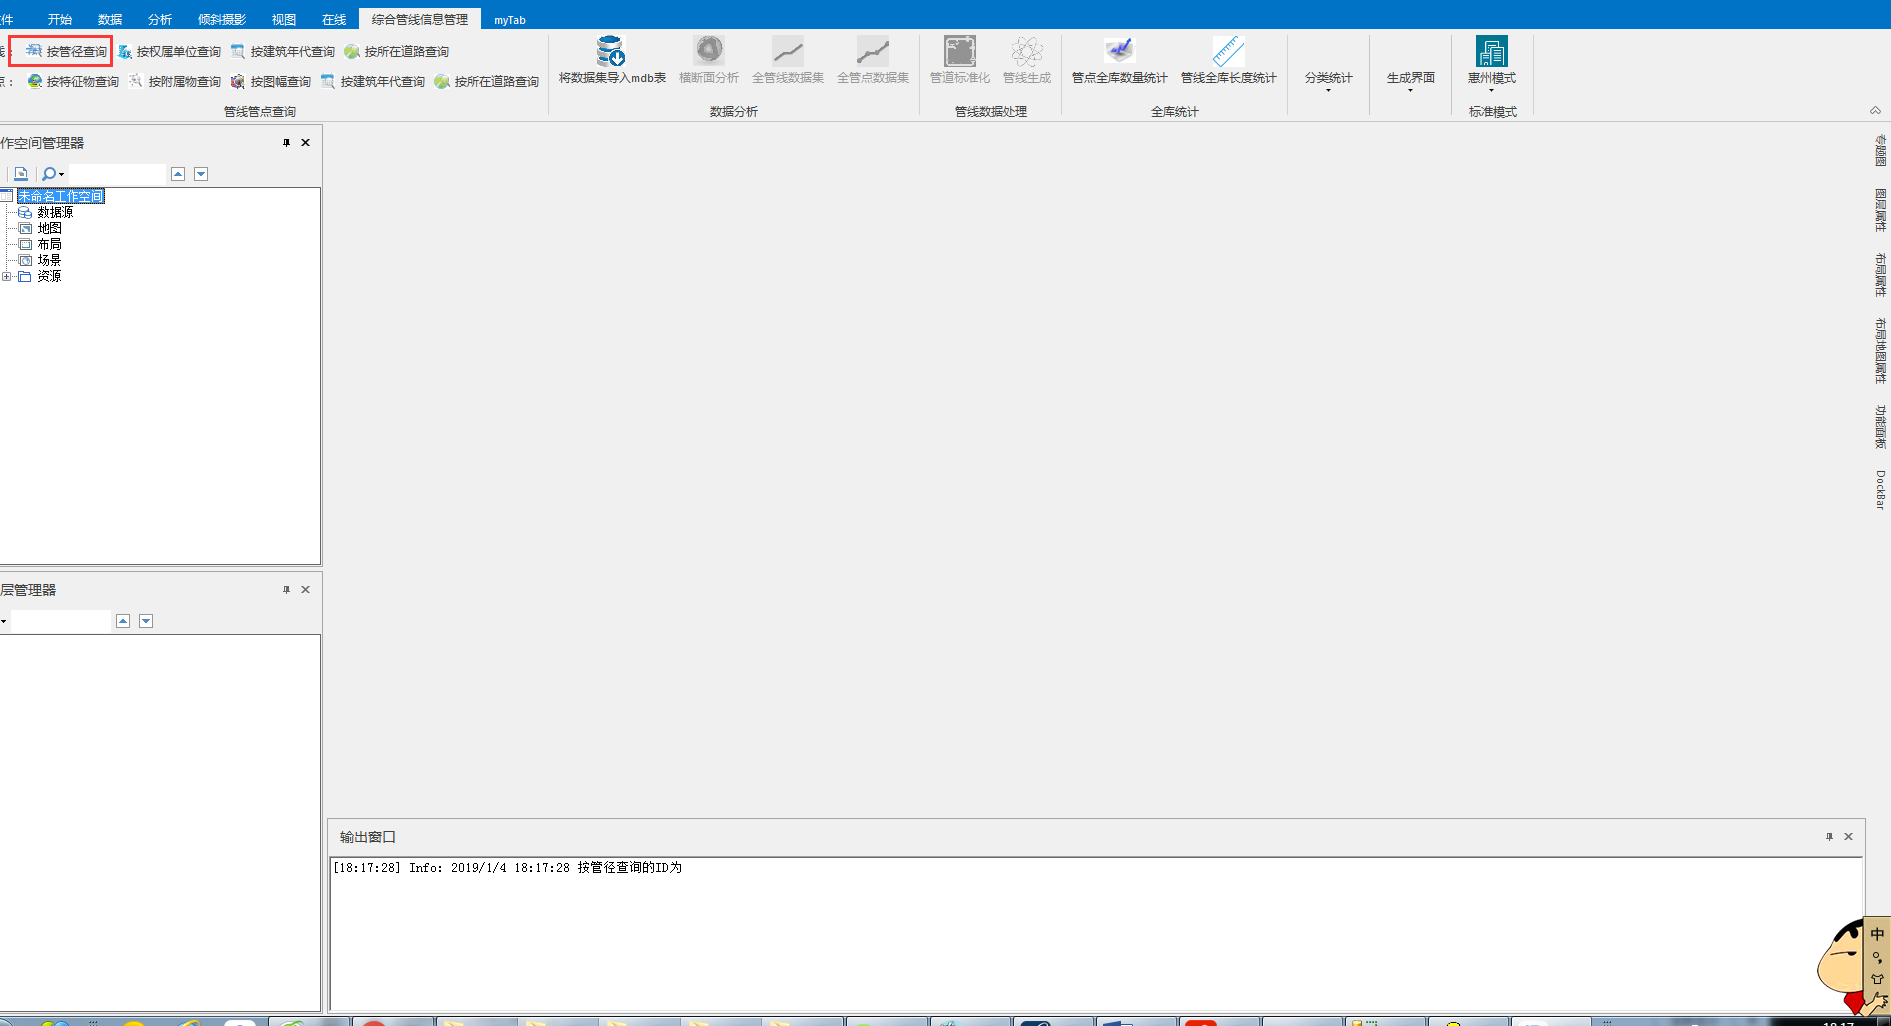Open the myTab ribbon tab

point(509,19)
